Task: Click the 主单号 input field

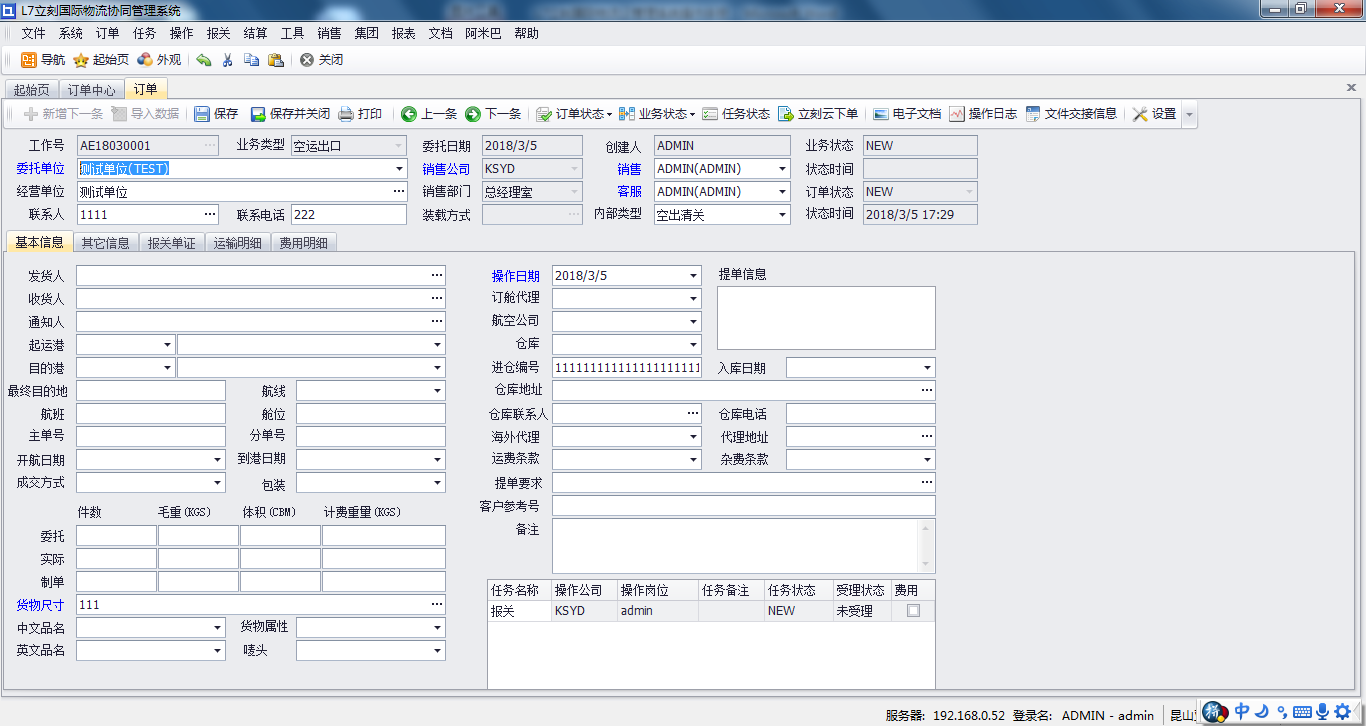Action: tap(151, 437)
